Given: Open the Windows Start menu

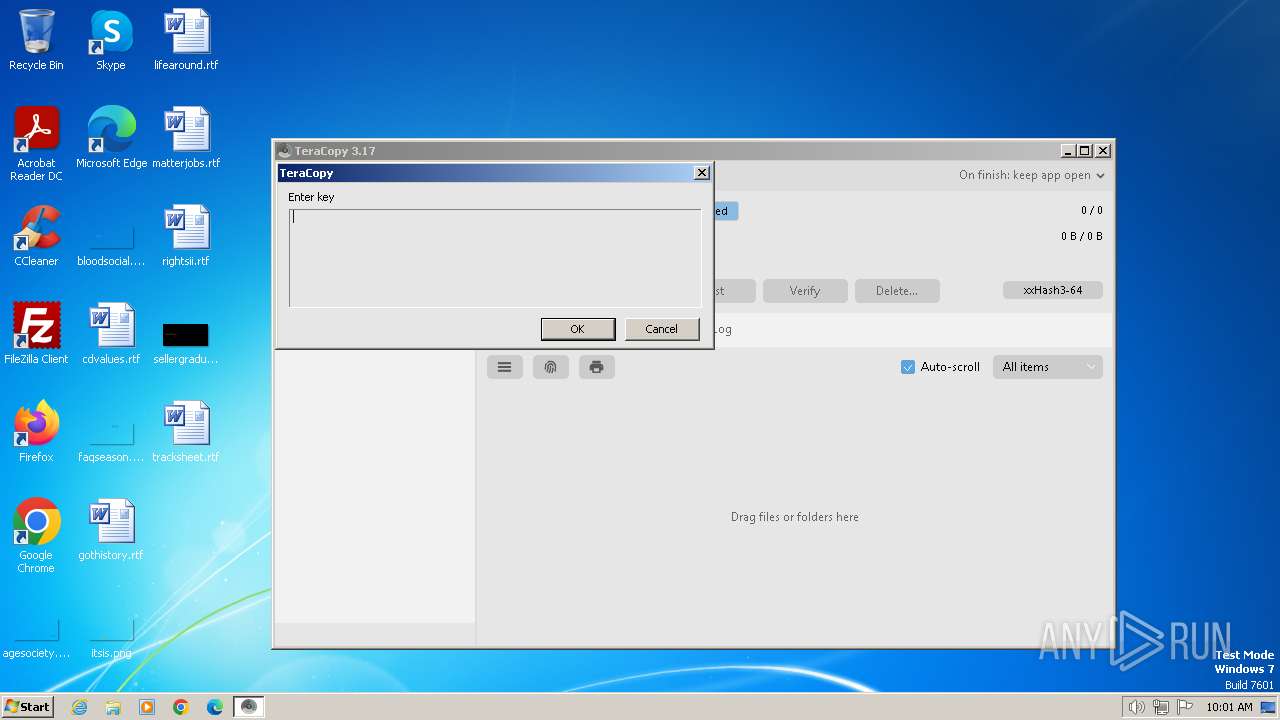Looking at the screenshot, I should (28, 707).
